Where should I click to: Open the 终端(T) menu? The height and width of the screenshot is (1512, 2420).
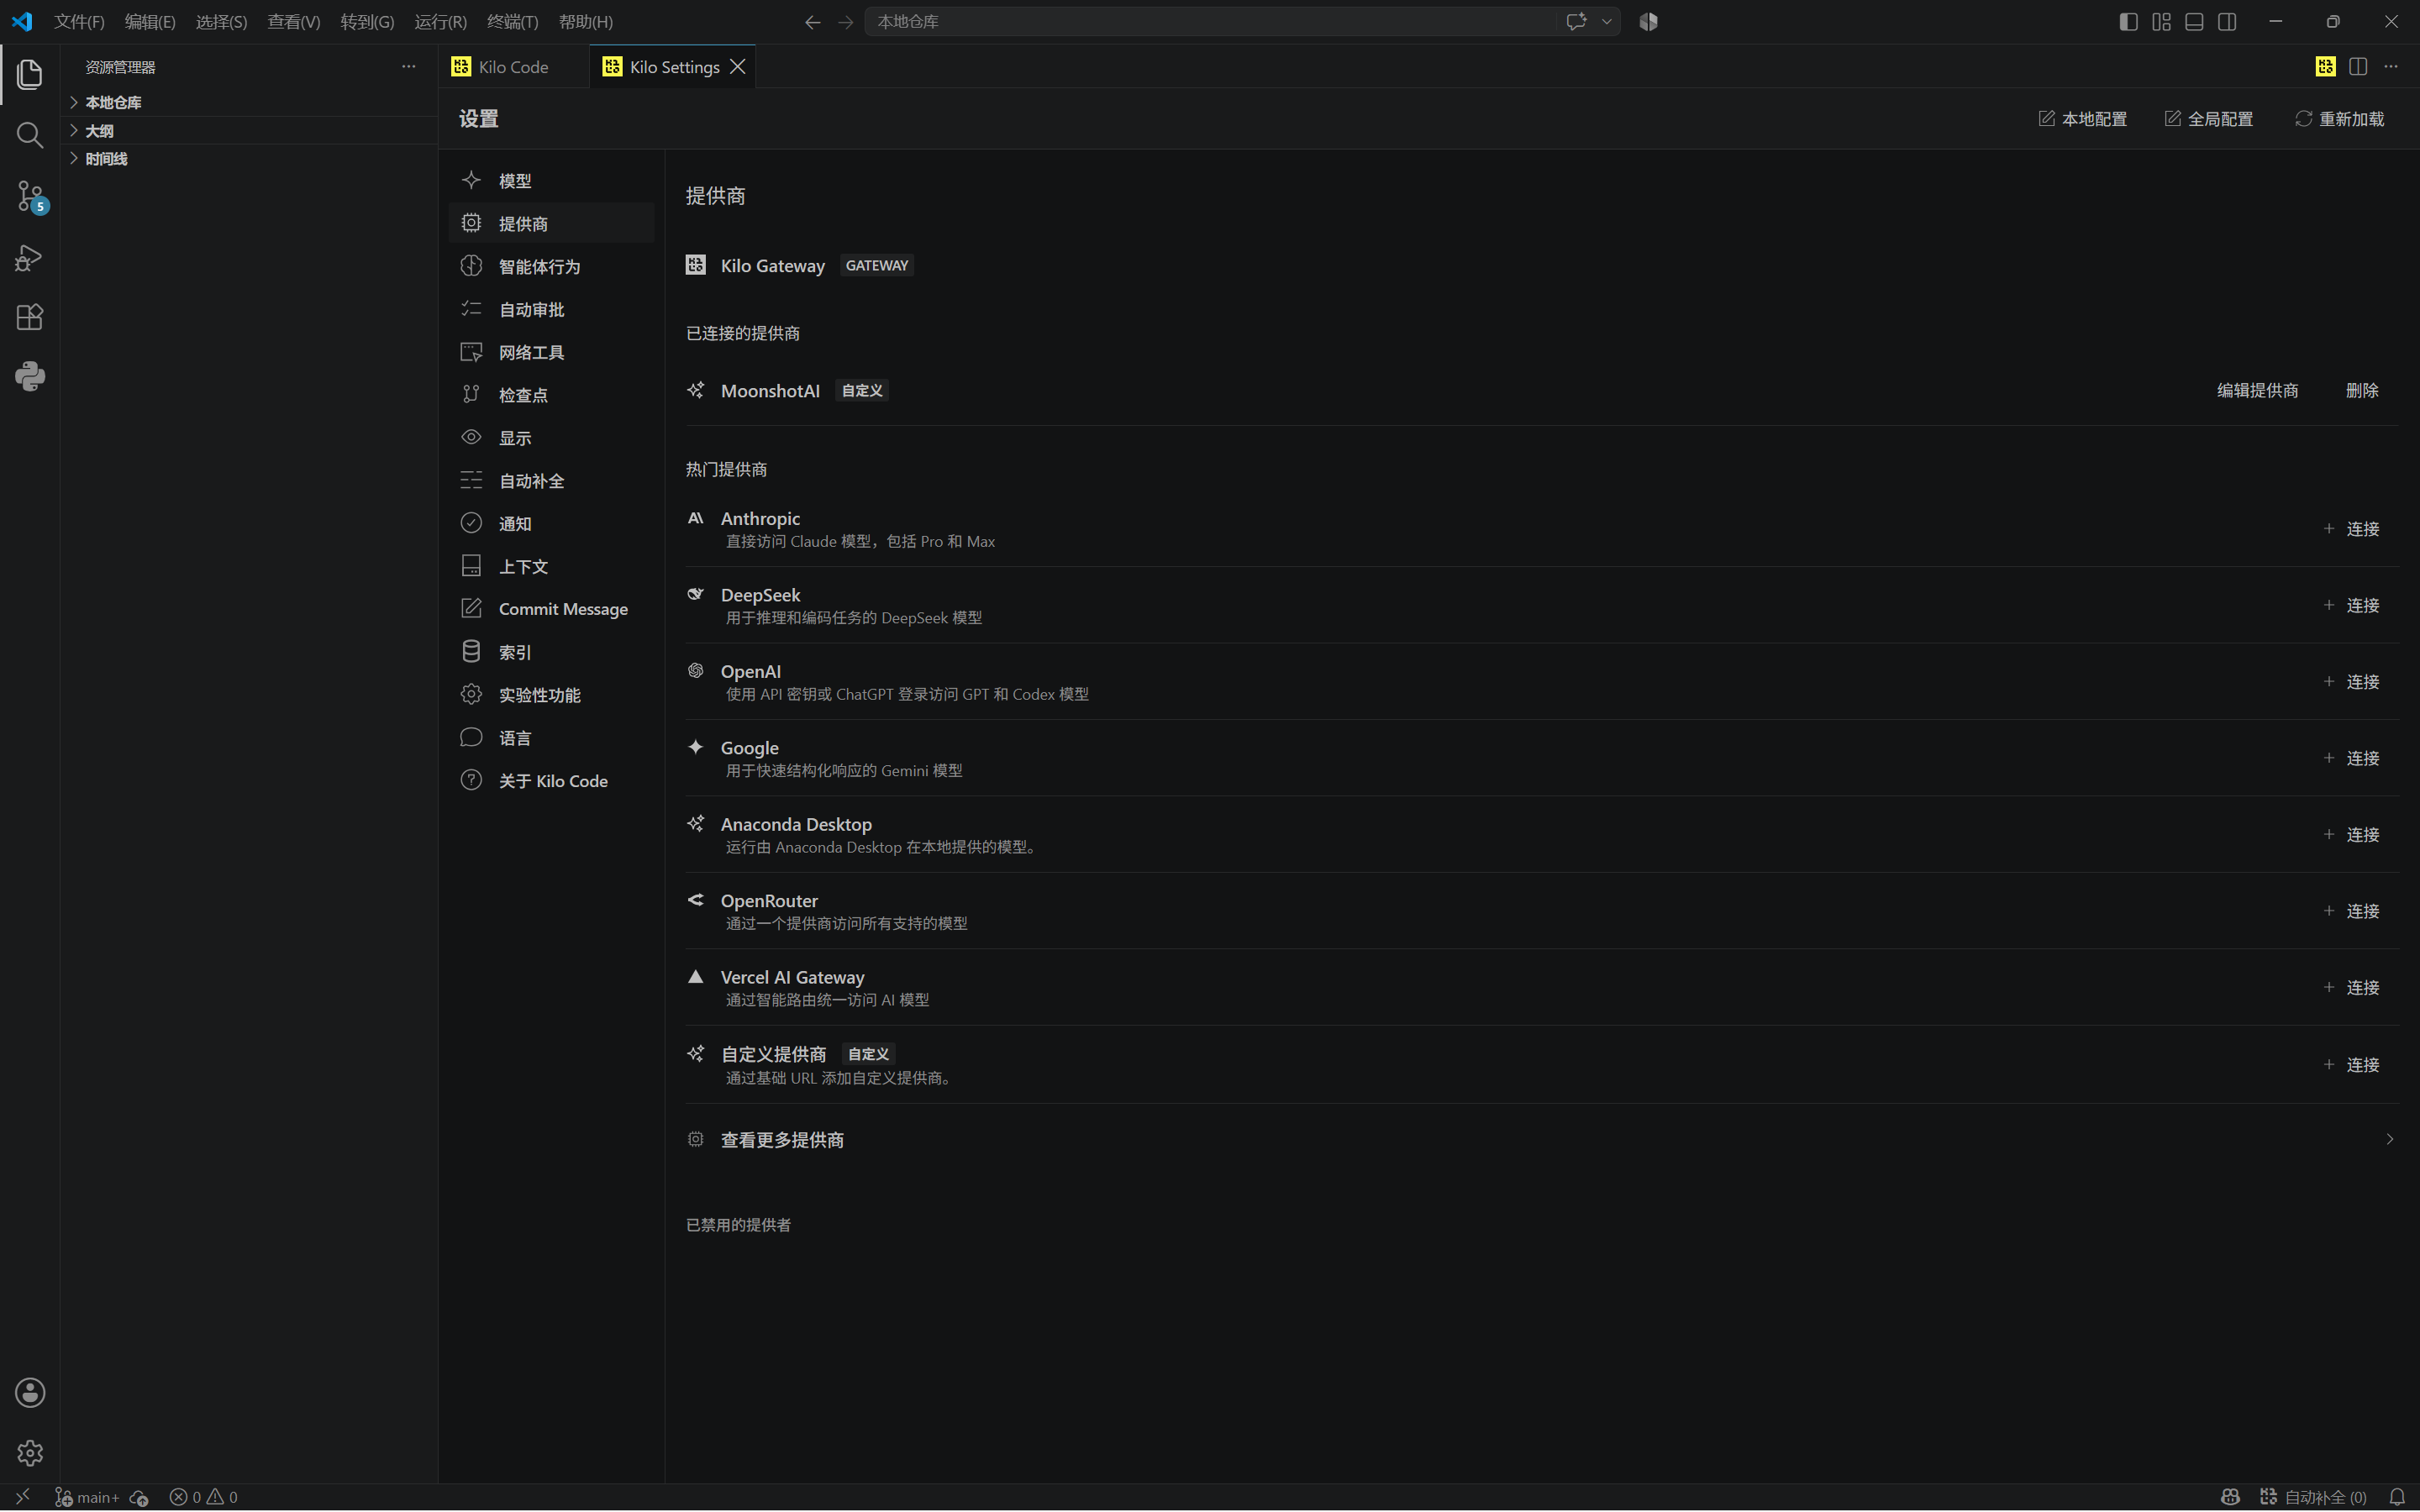[x=513, y=22]
